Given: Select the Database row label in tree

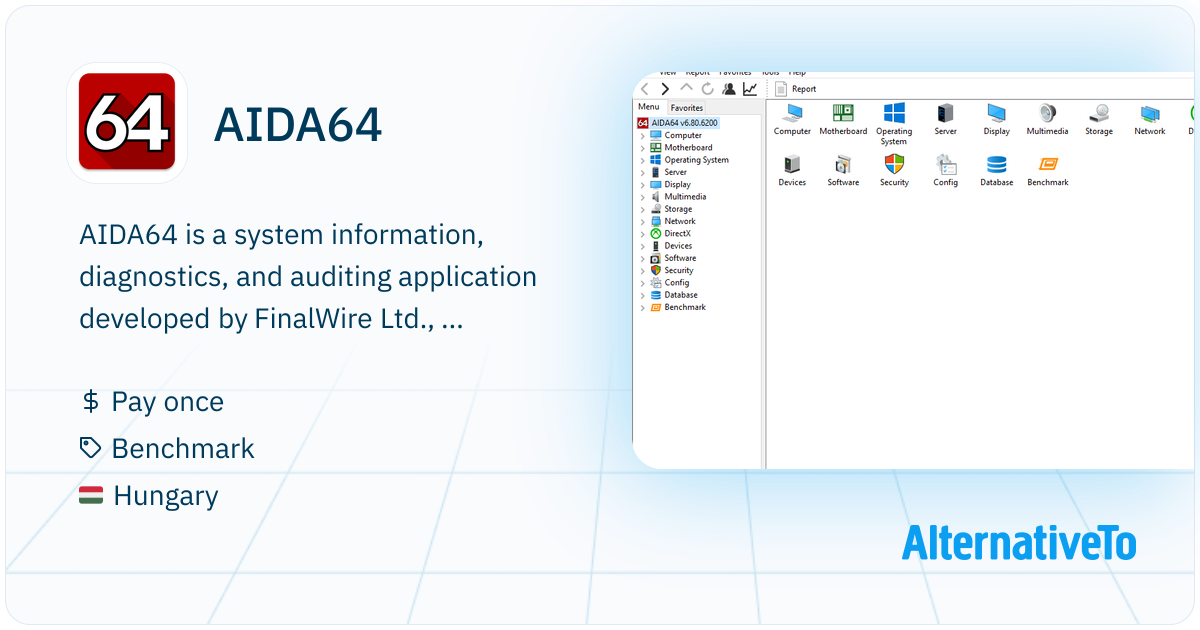Looking at the screenshot, I should pos(681,295).
